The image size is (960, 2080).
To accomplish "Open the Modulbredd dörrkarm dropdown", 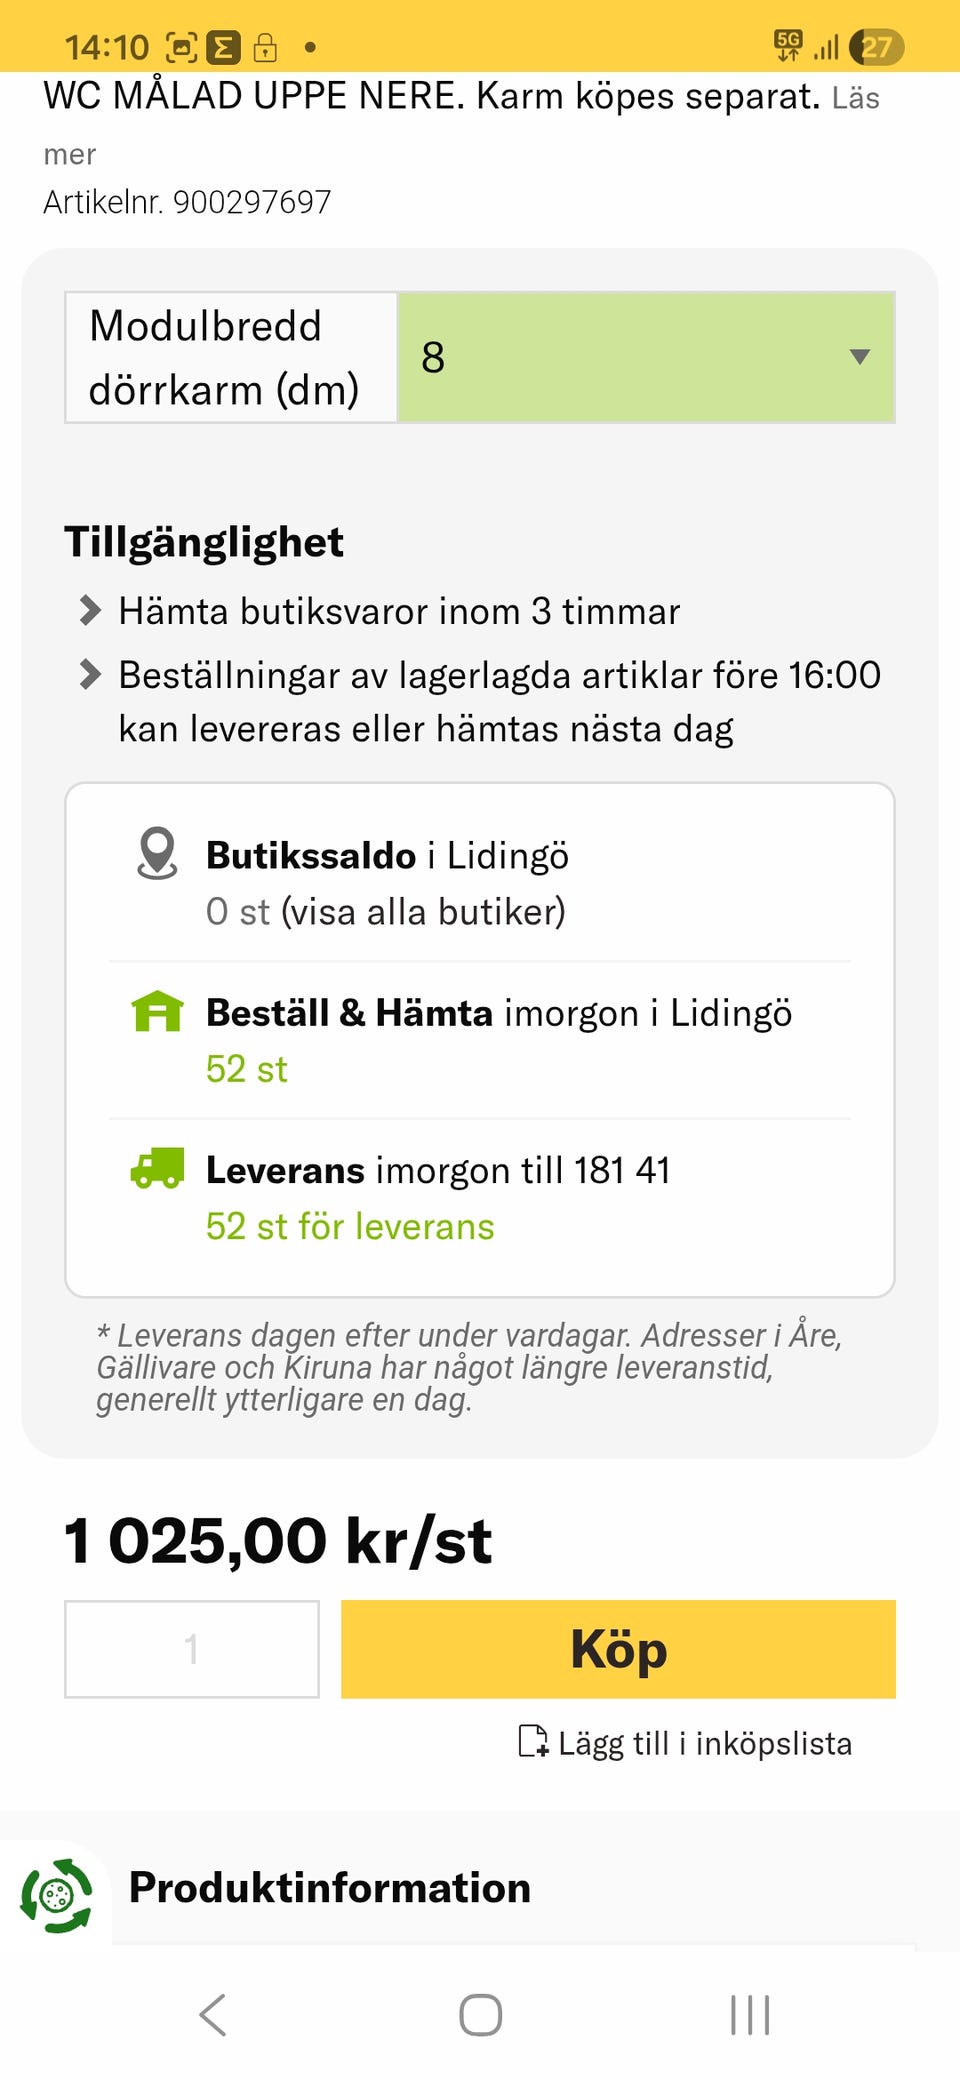I will coord(646,357).
